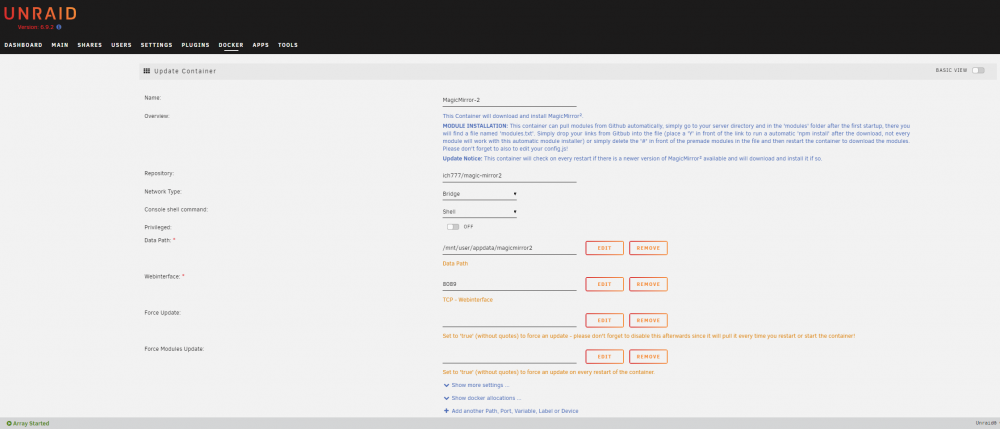The image size is (1000, 429).
Task: Open the Users menu
Action: (121, 45)
